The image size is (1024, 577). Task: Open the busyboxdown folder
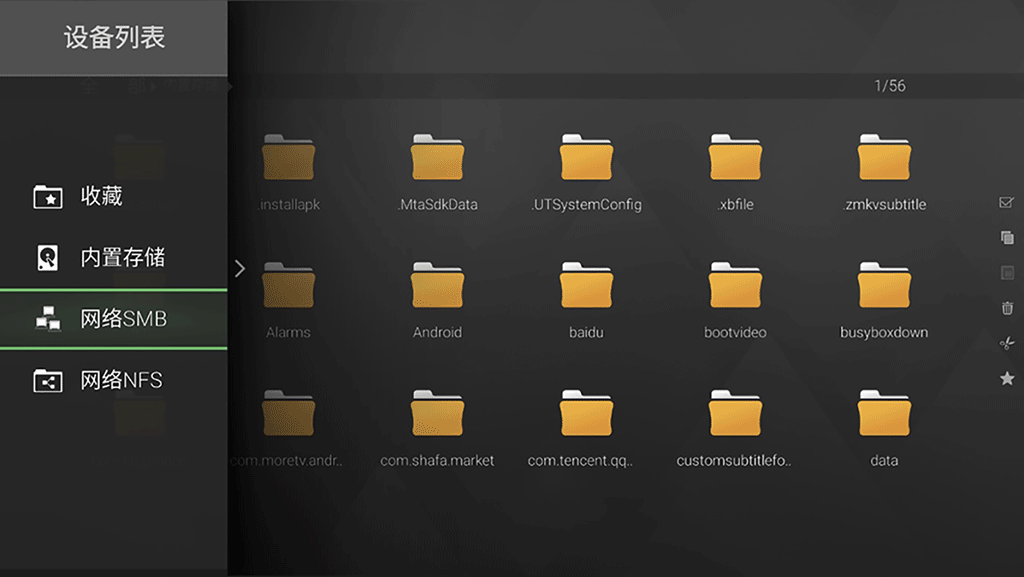click(884, 300)
